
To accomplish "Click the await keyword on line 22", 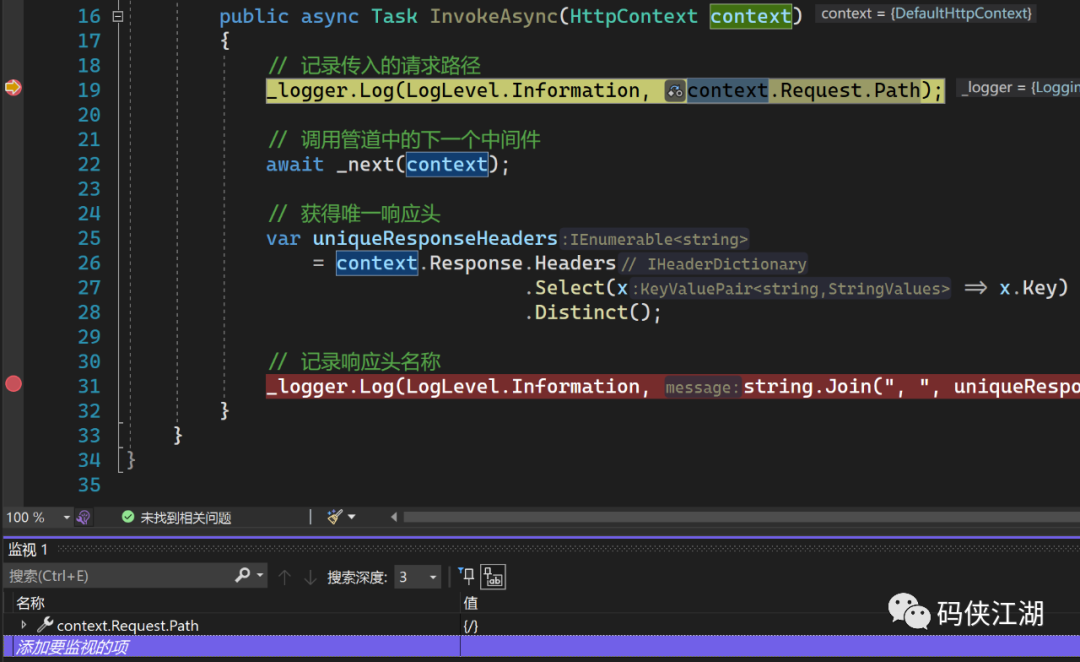I will tap(295, 165).
